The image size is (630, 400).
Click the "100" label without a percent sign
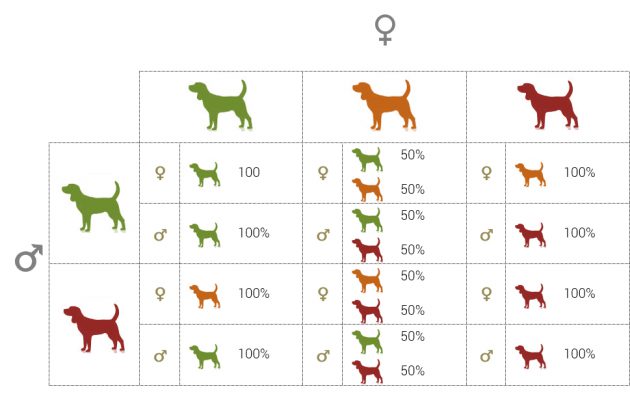click(x=249, y=173)
